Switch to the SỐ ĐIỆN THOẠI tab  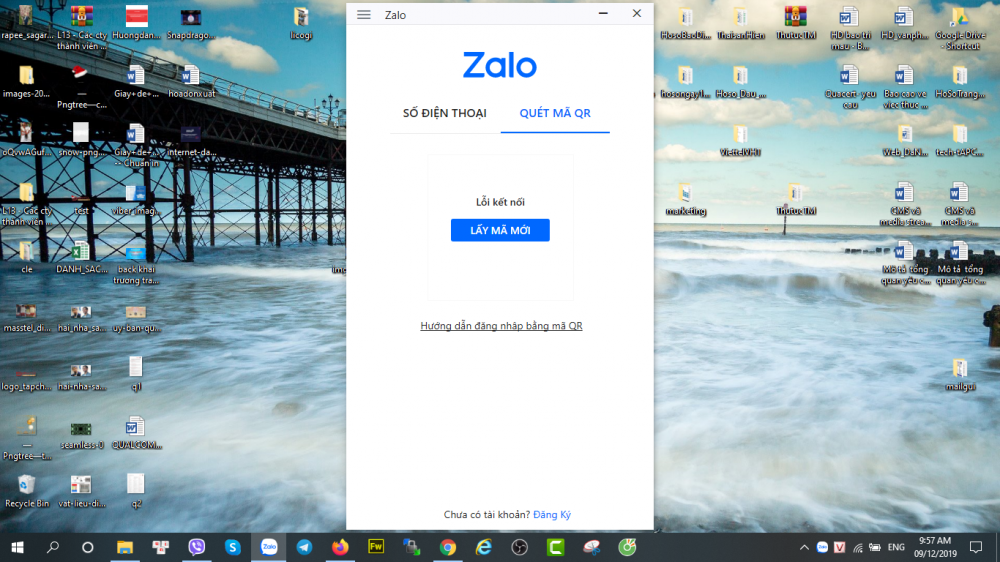pyautogui.click(x=444, y=113)
